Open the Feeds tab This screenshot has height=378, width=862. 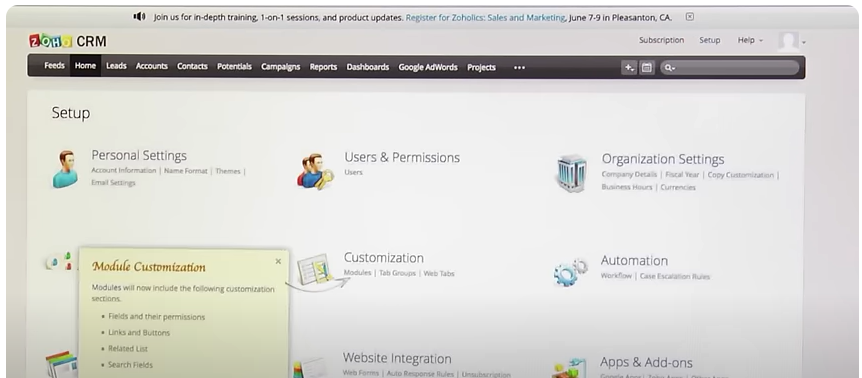(x=54, y=65)
